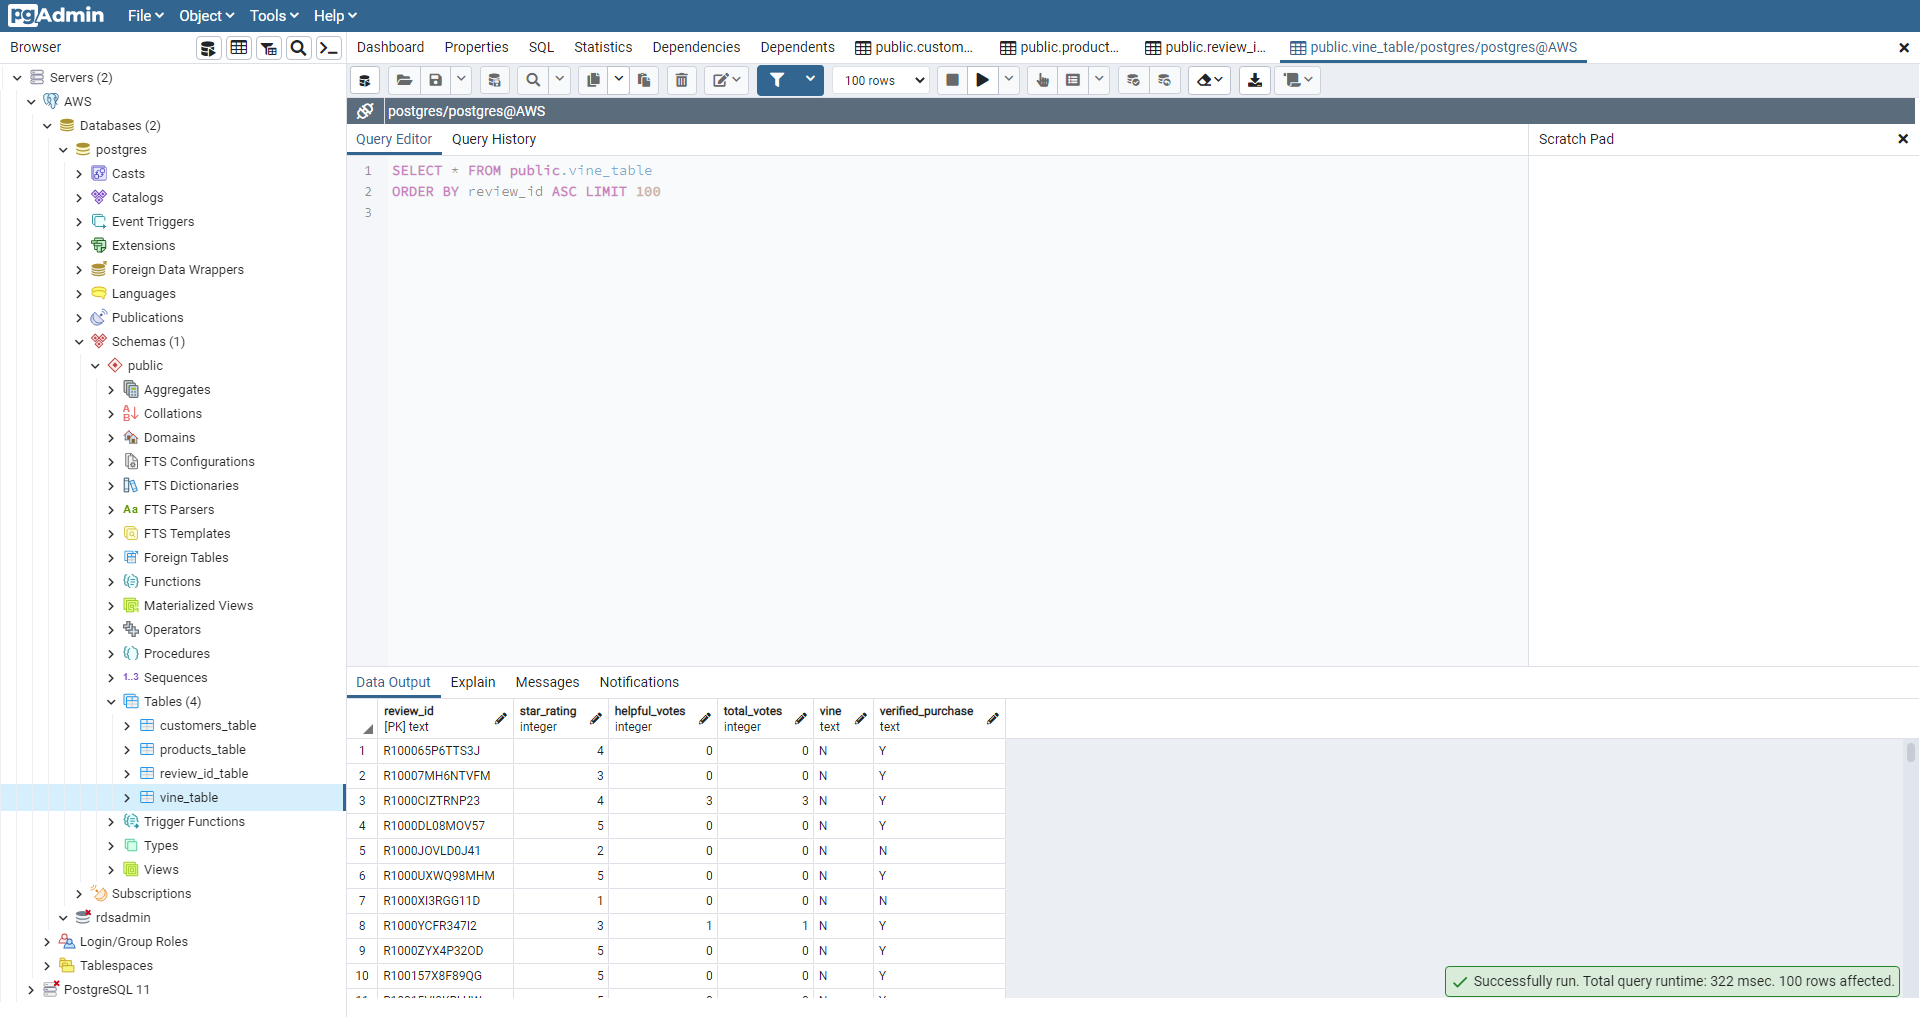Click the Filter funnel button

[777, 80]
